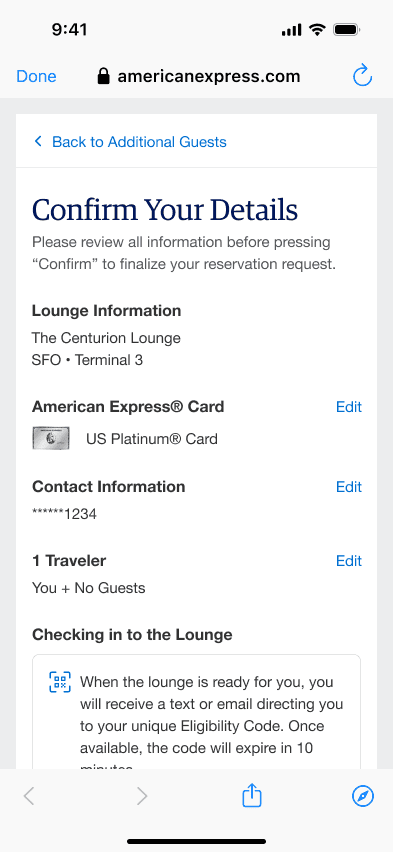Tap the Confirm Your Details heading
This screenshot has height=852, width=393.
point(165,209)
